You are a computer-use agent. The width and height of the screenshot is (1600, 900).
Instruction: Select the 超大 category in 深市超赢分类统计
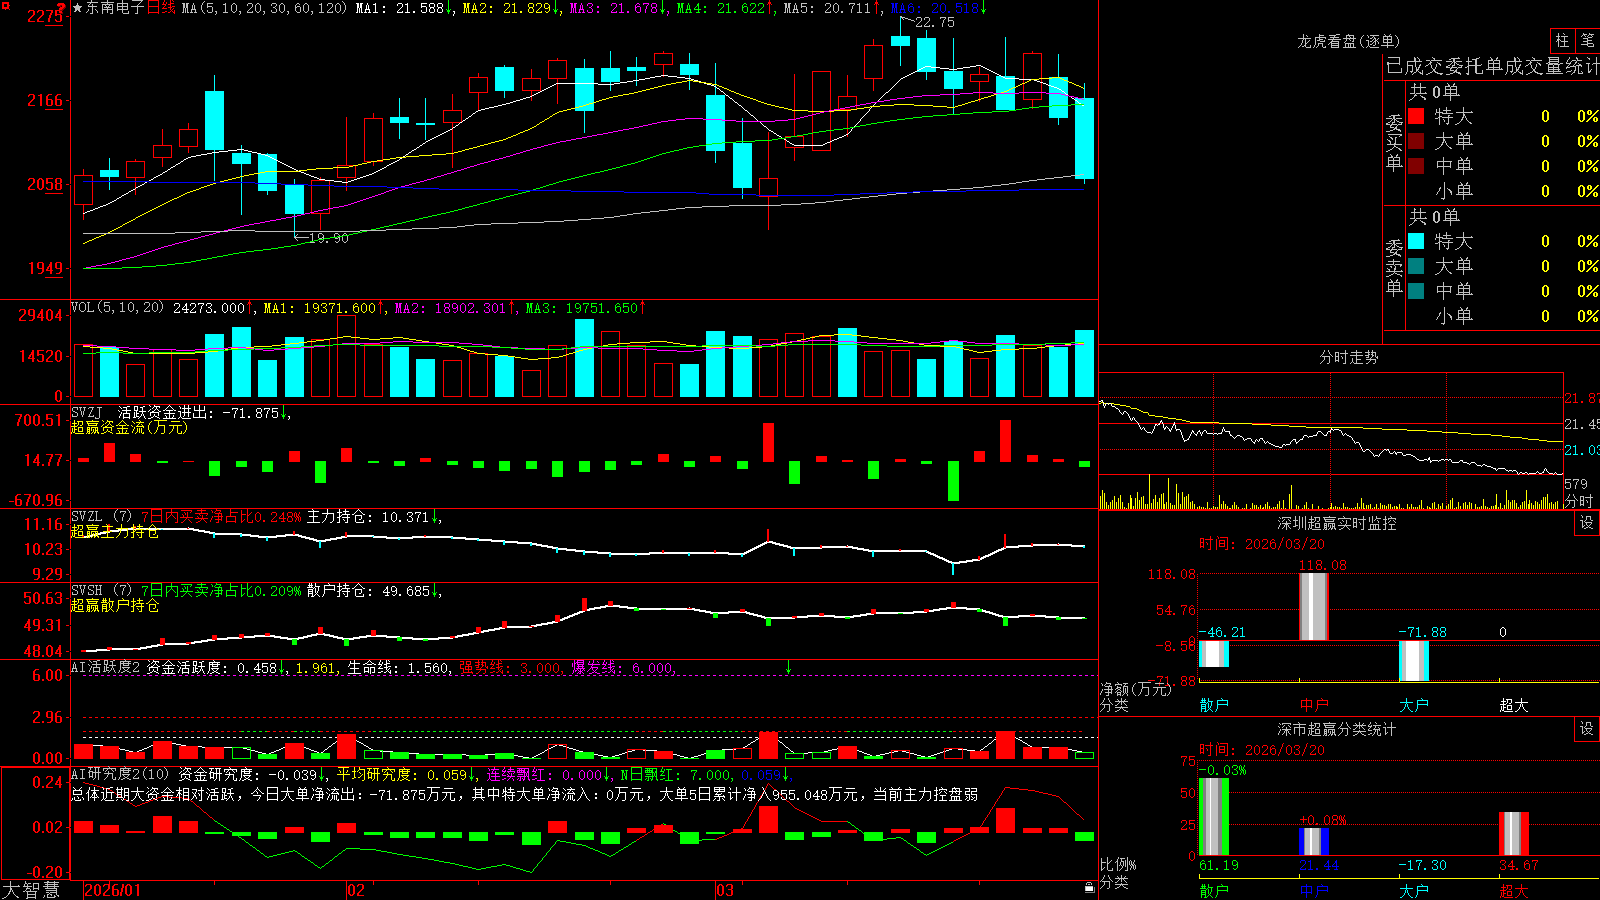[1514, 890]
